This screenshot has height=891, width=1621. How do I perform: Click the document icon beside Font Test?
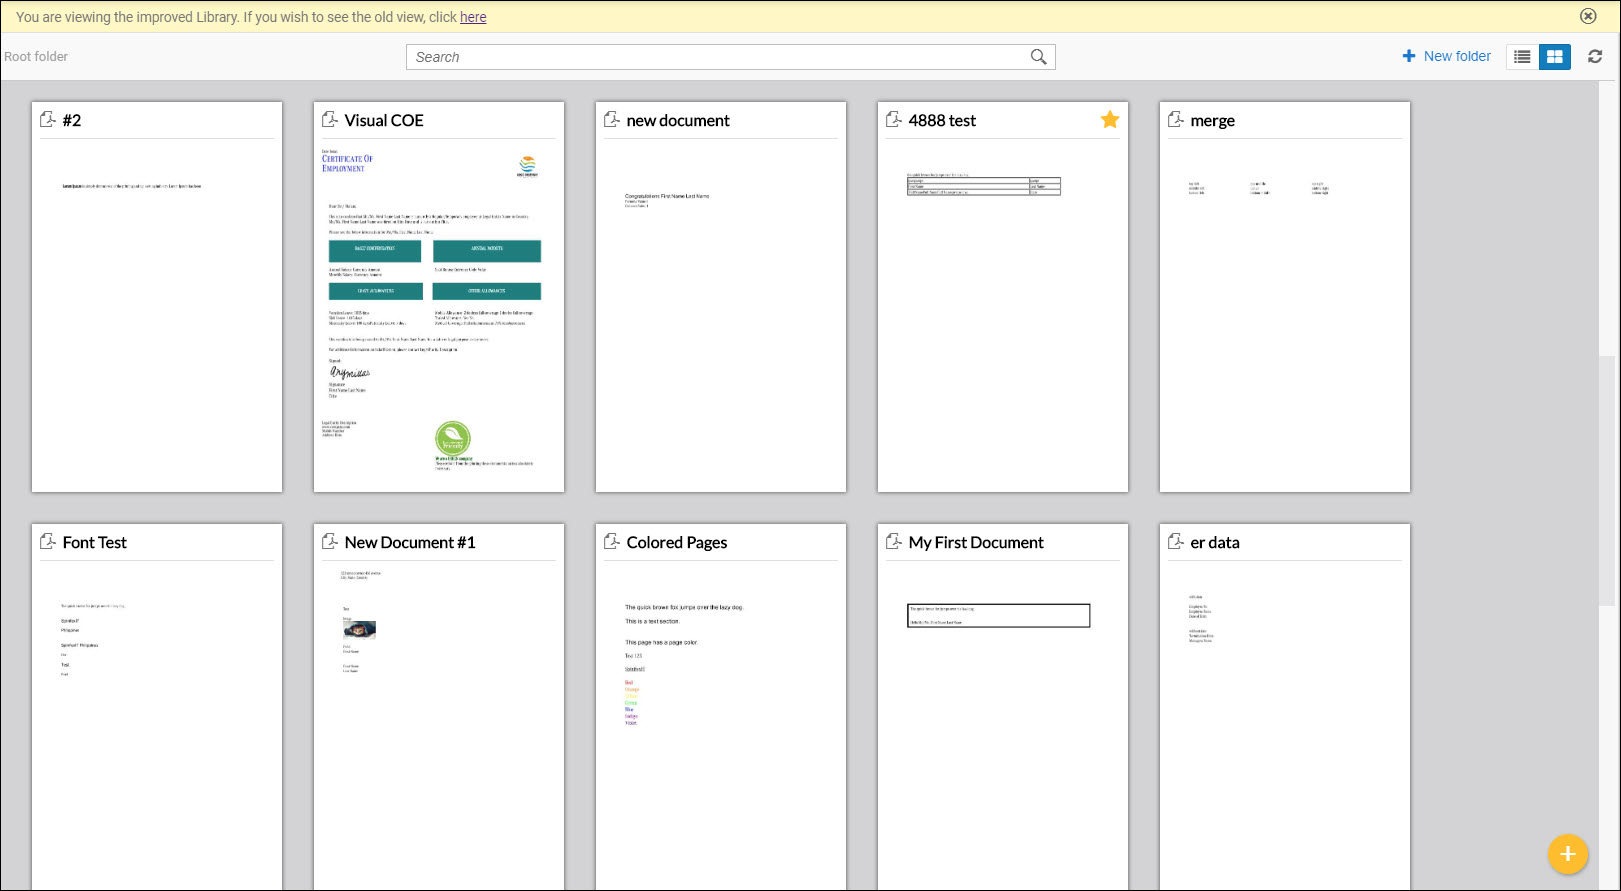pos(48,542)
